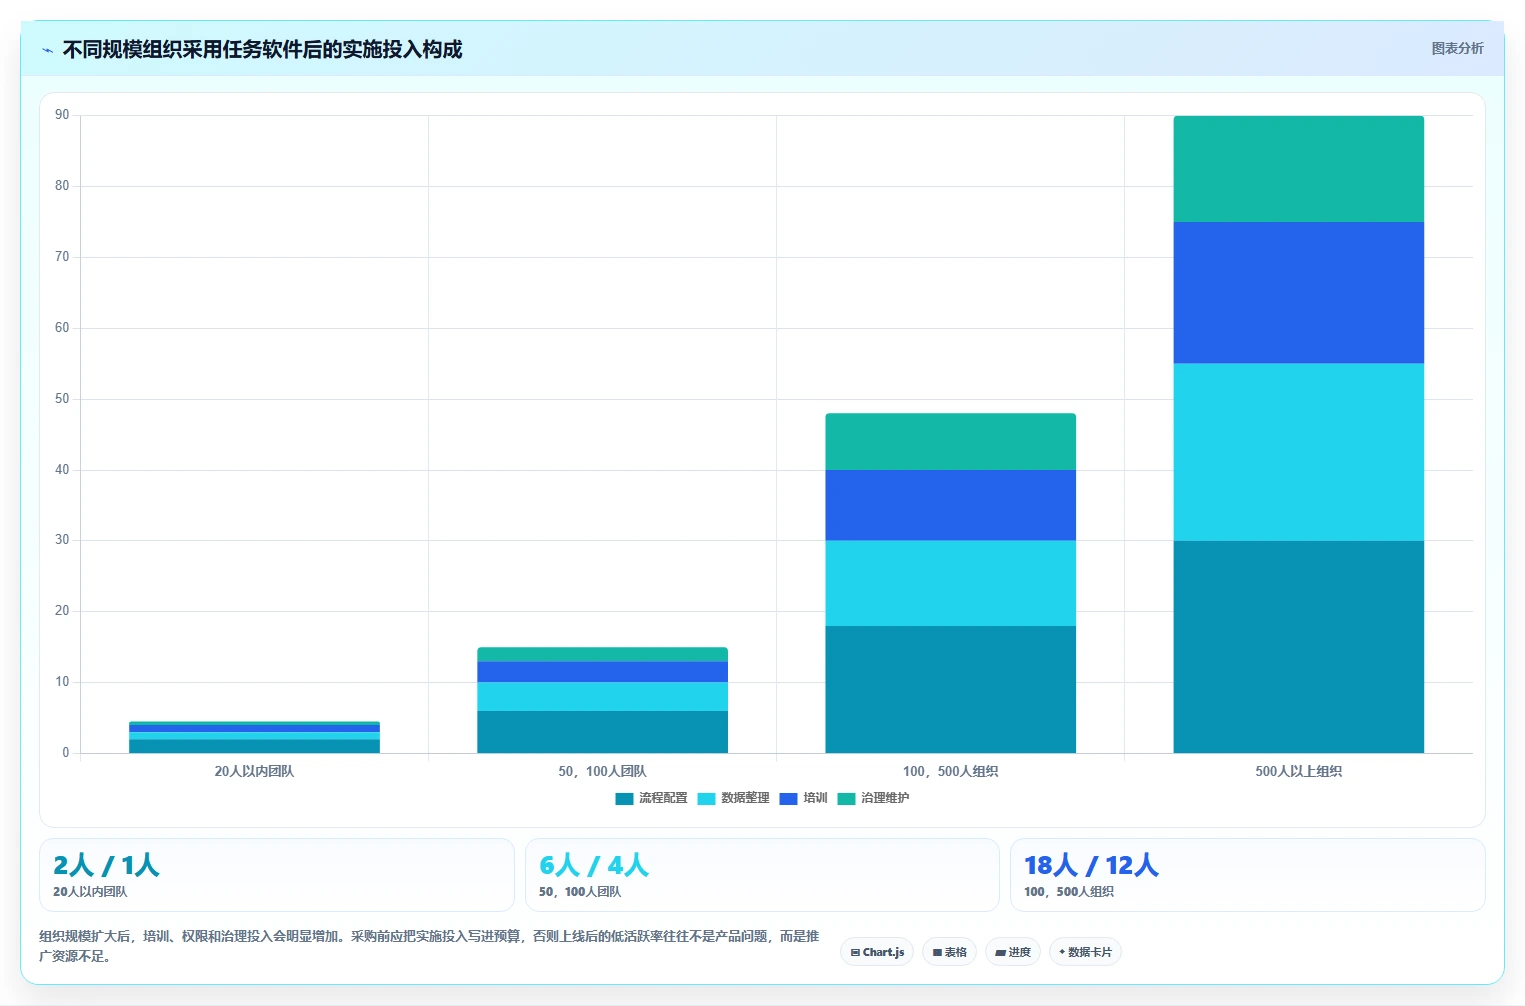Toggle the 培训 legend swatch
Screen dimensions: 1525x1006
pyautogui.click(x=788, y=798)
